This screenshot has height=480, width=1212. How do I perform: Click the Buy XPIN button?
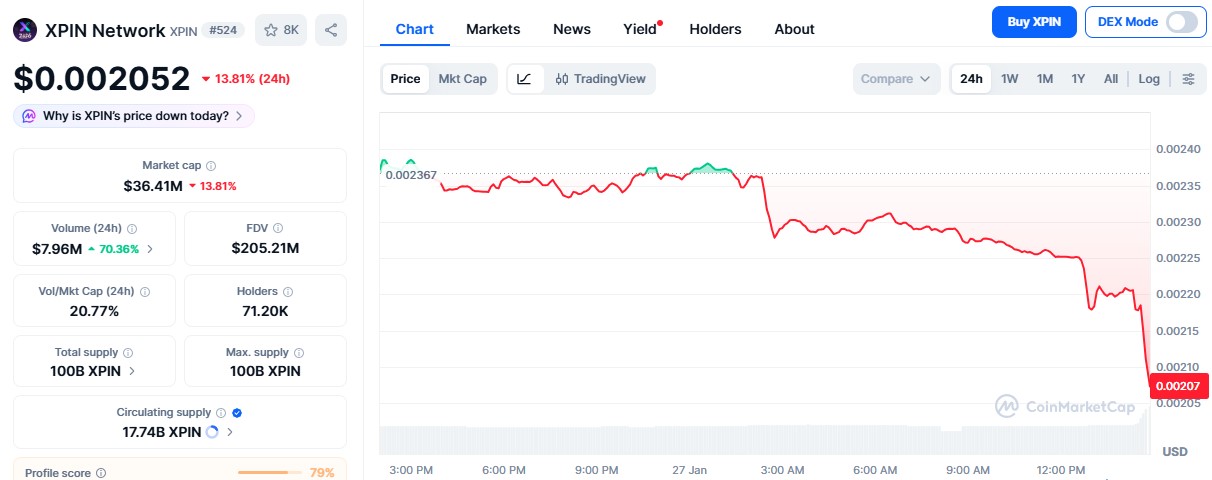[1034, 21]
